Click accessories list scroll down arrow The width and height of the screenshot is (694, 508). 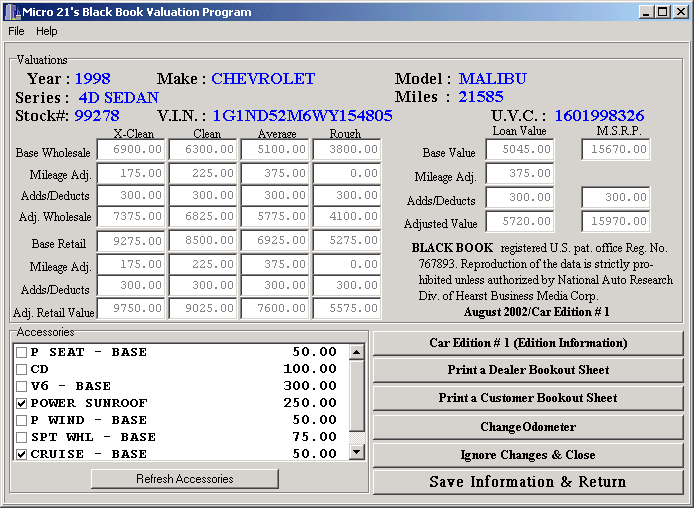click(x=357, y=452)
